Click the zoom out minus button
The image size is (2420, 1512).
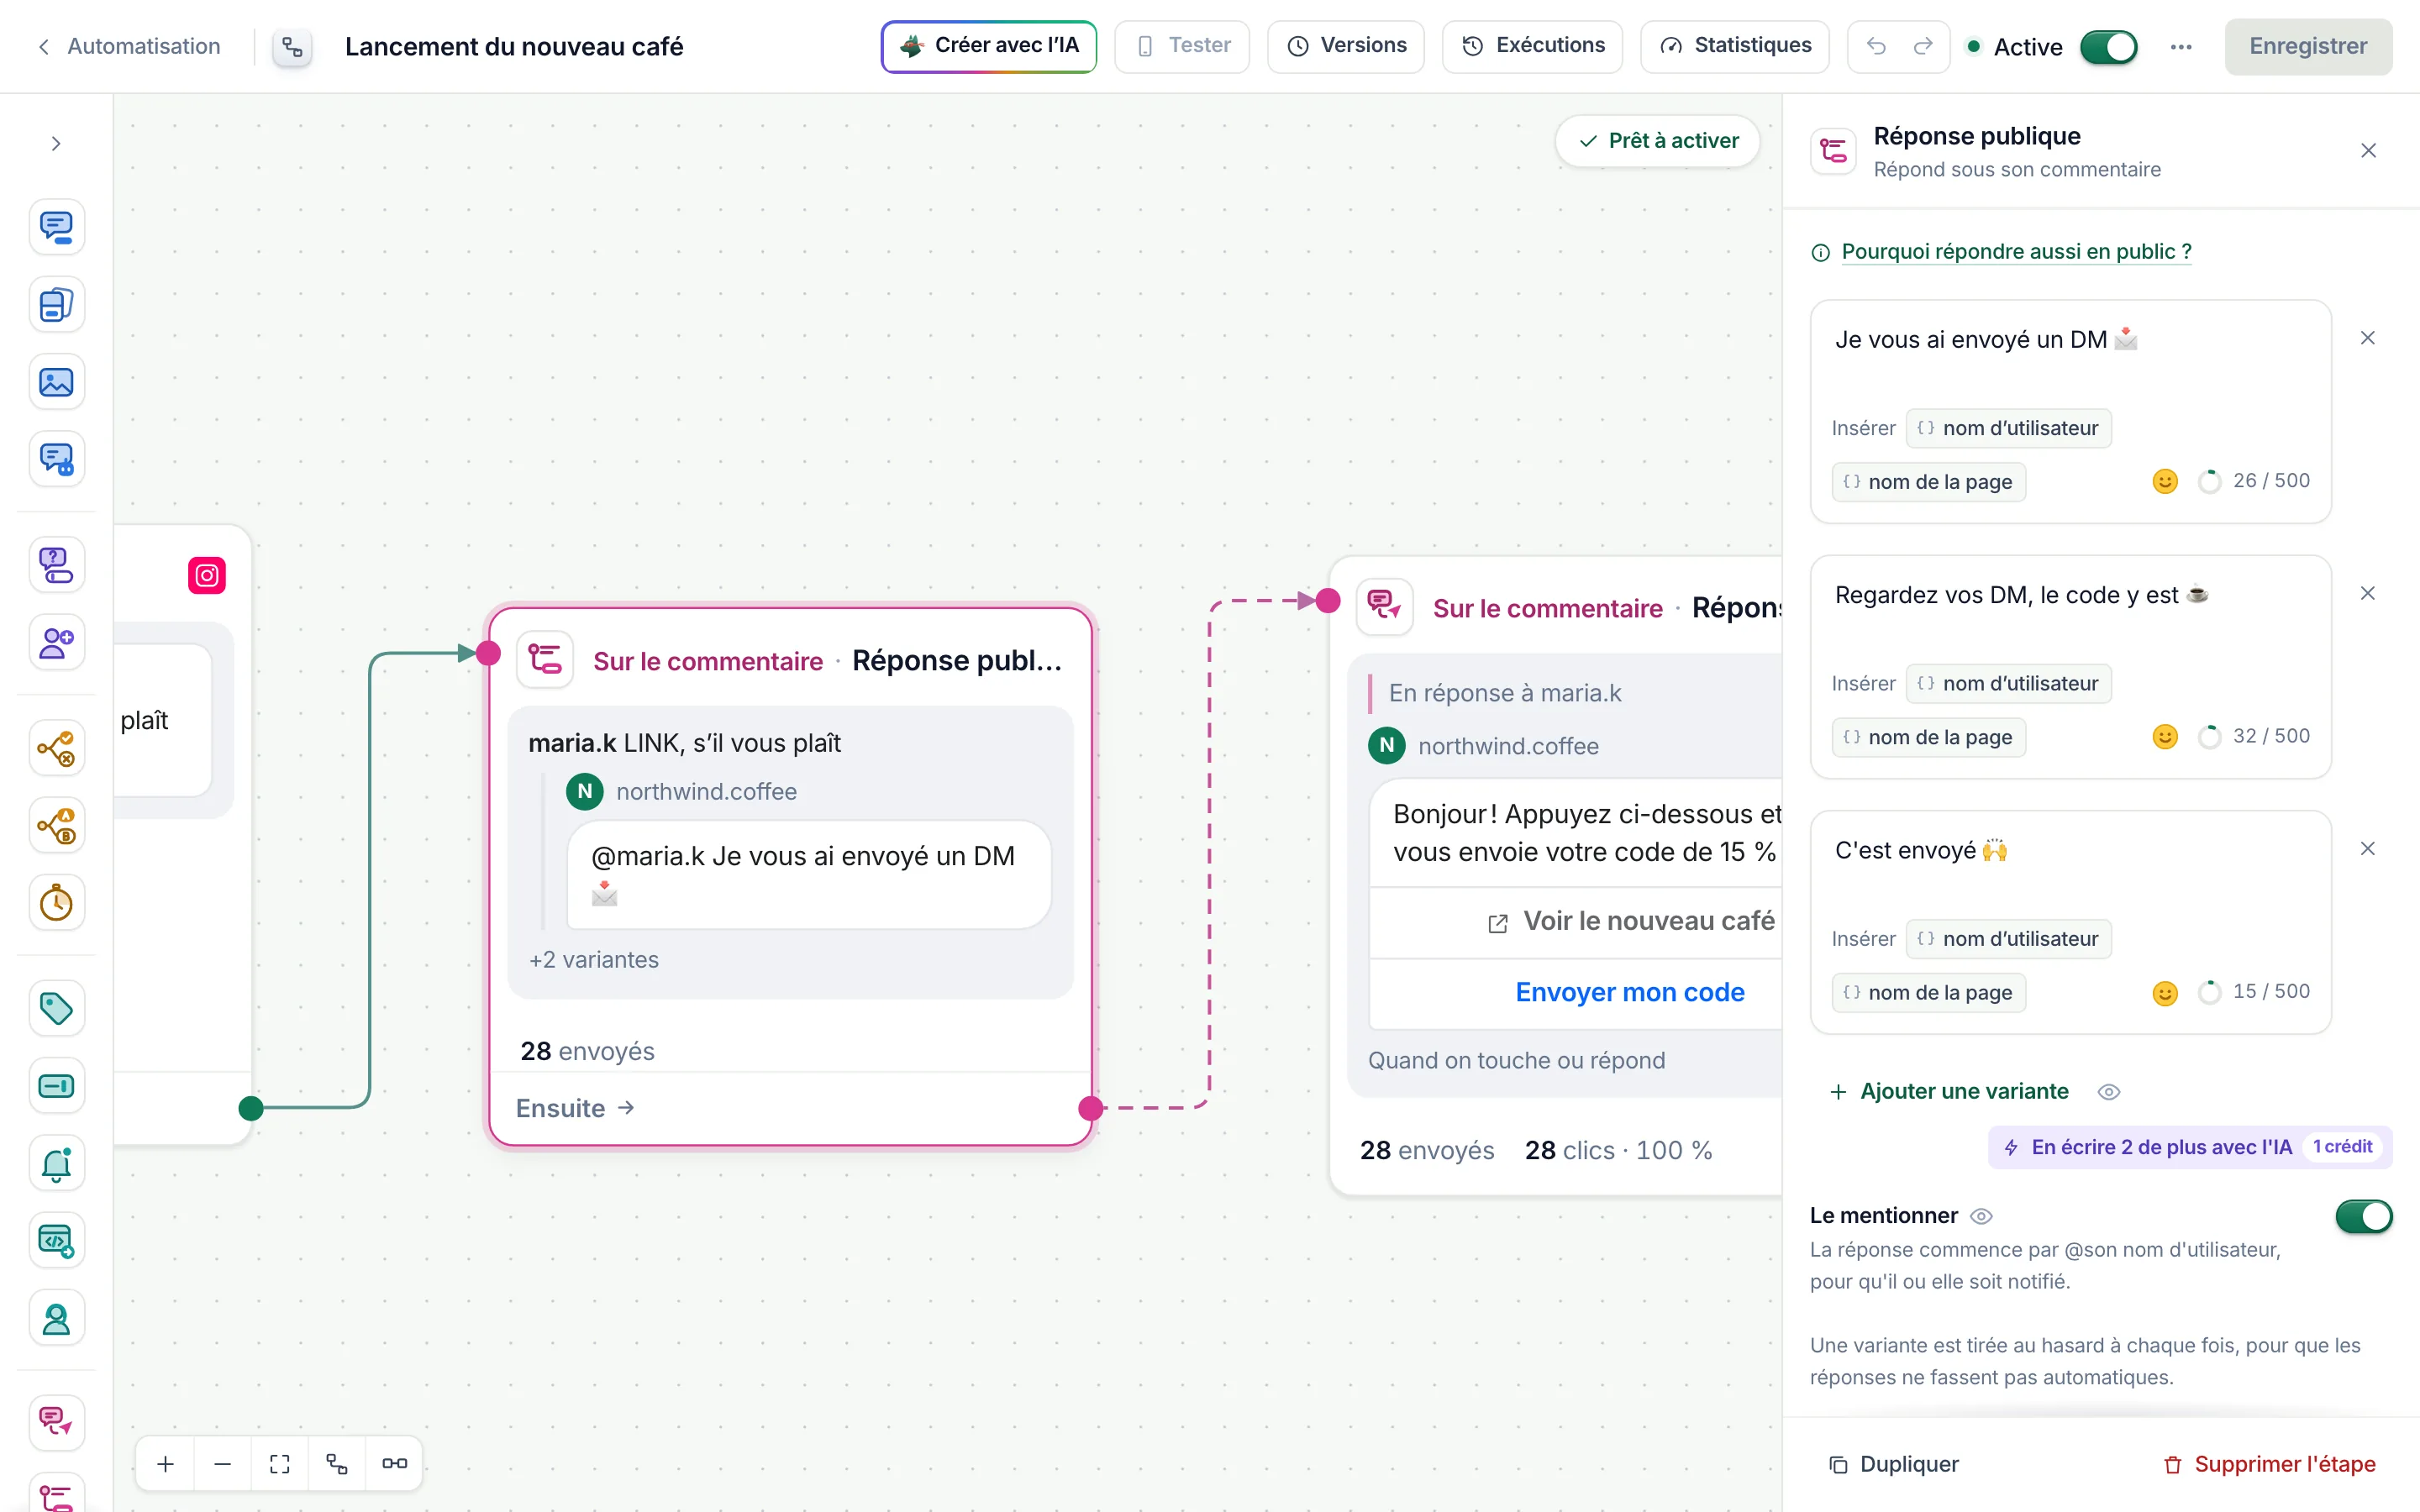coord(223,1463)
